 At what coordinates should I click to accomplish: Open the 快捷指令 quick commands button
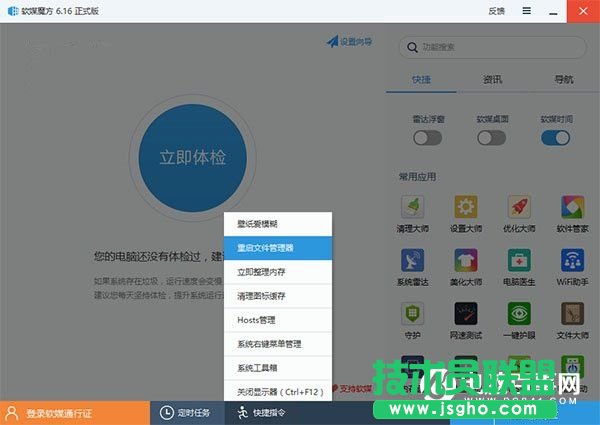coord(261,413)
